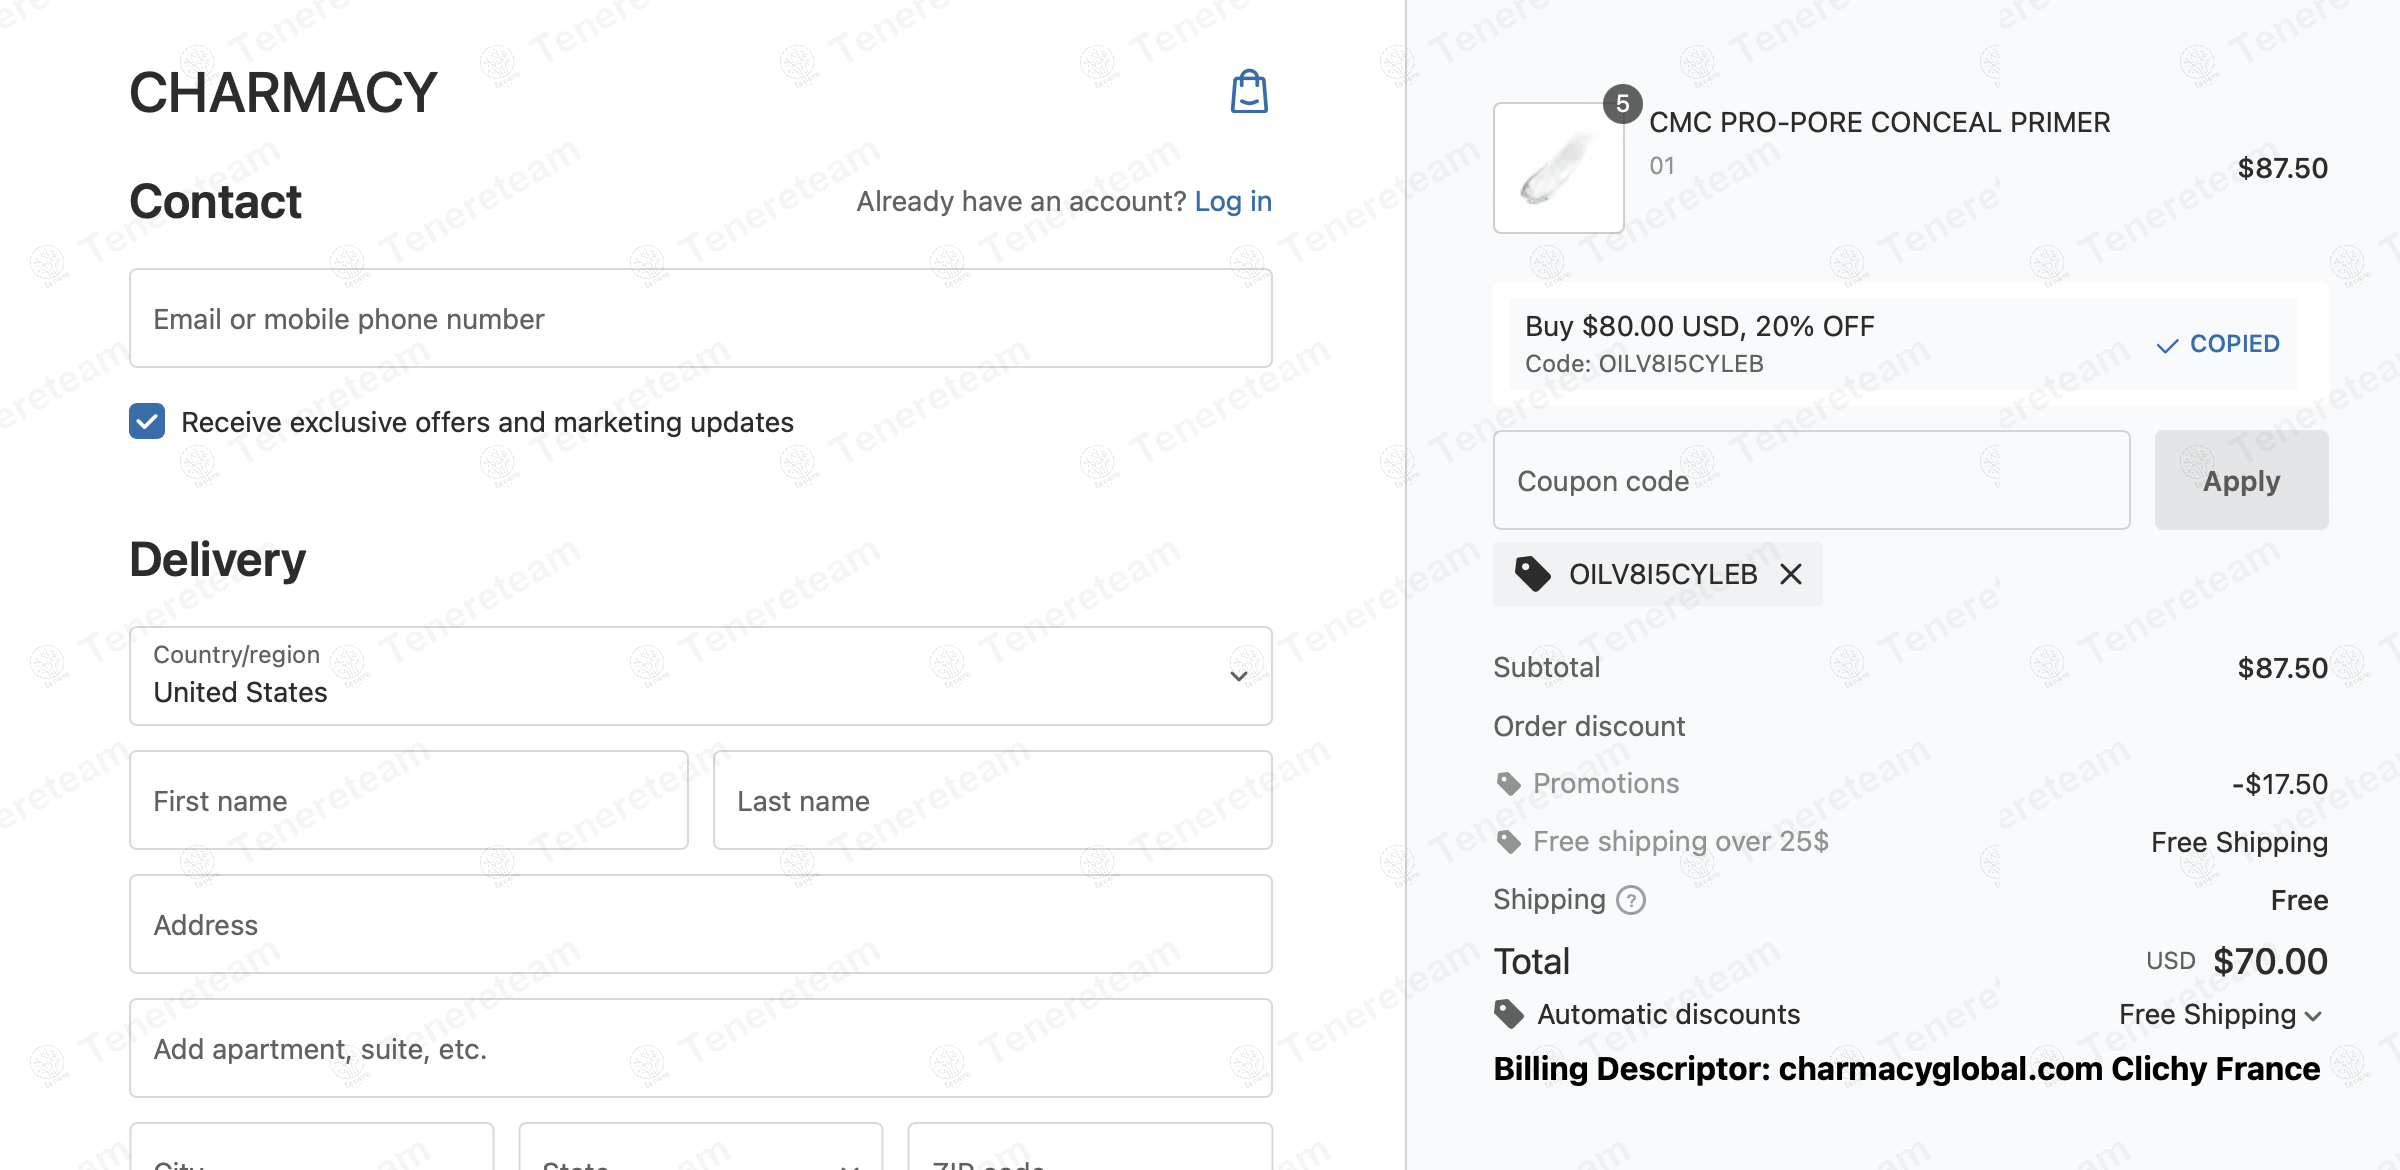Click the Automatic discounts tag icon

coord(1509,1014)
